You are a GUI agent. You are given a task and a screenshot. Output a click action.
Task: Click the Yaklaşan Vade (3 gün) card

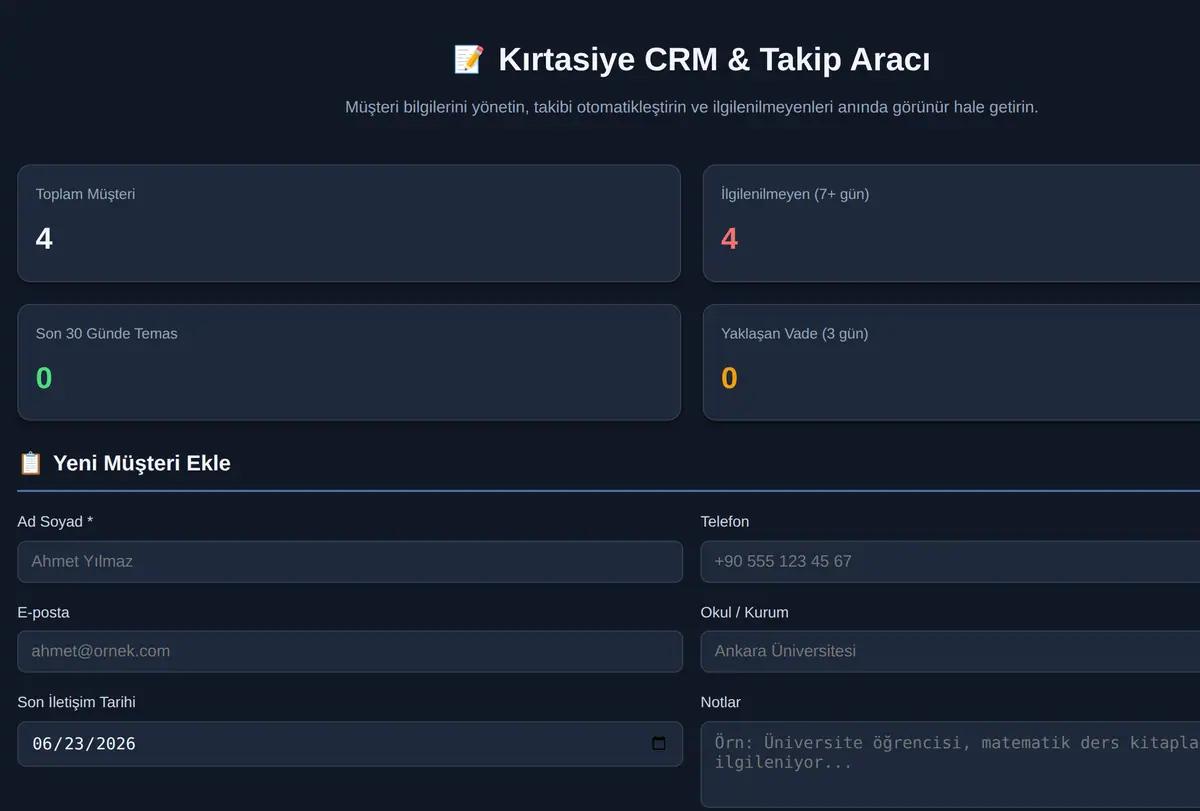(x=951, y=362)
